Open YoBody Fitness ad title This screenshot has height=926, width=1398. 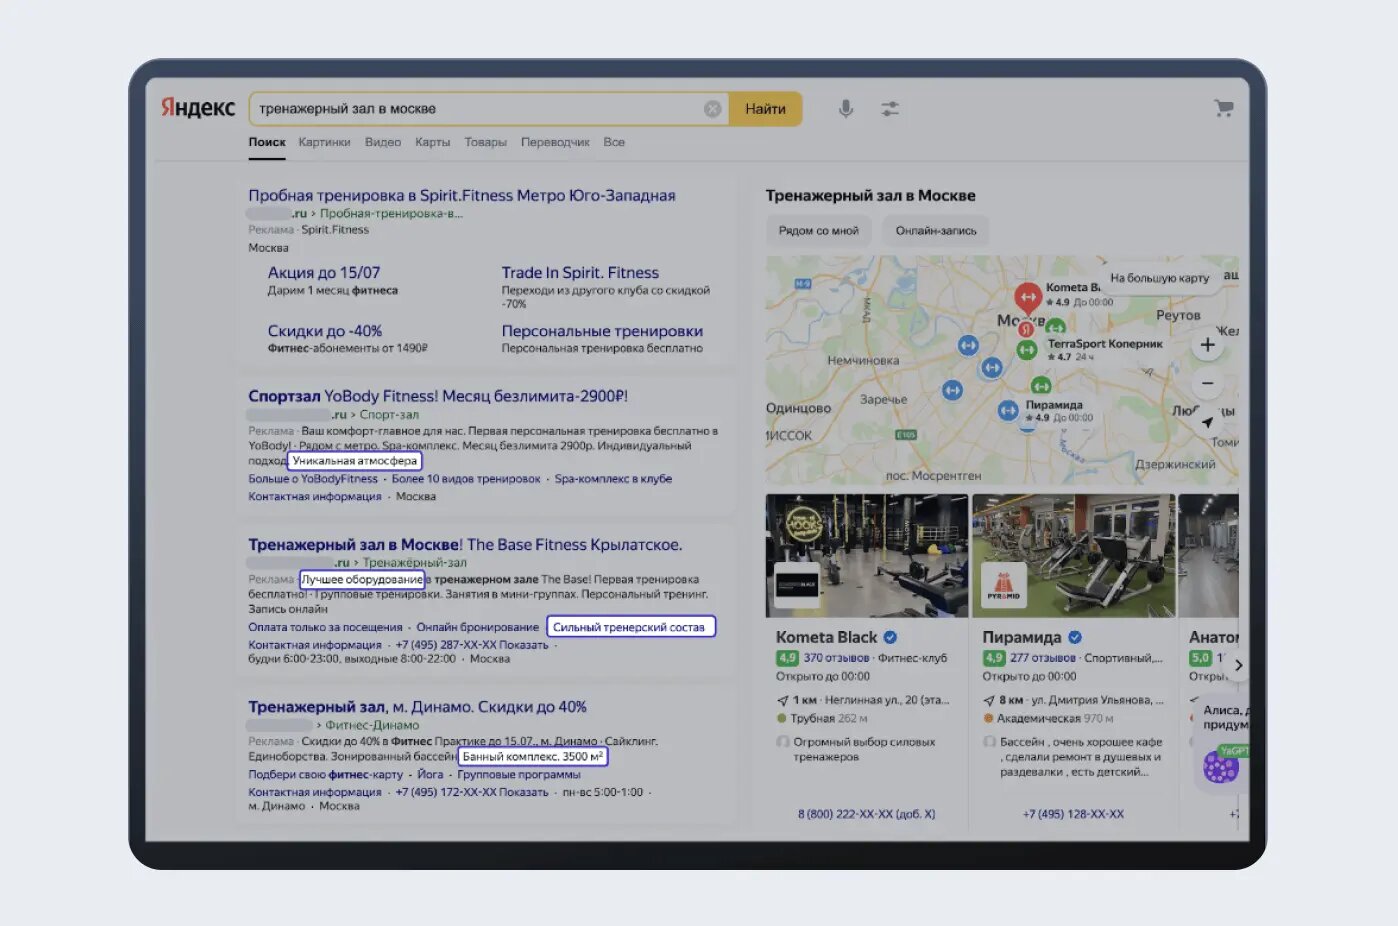[x=438, y=396]
